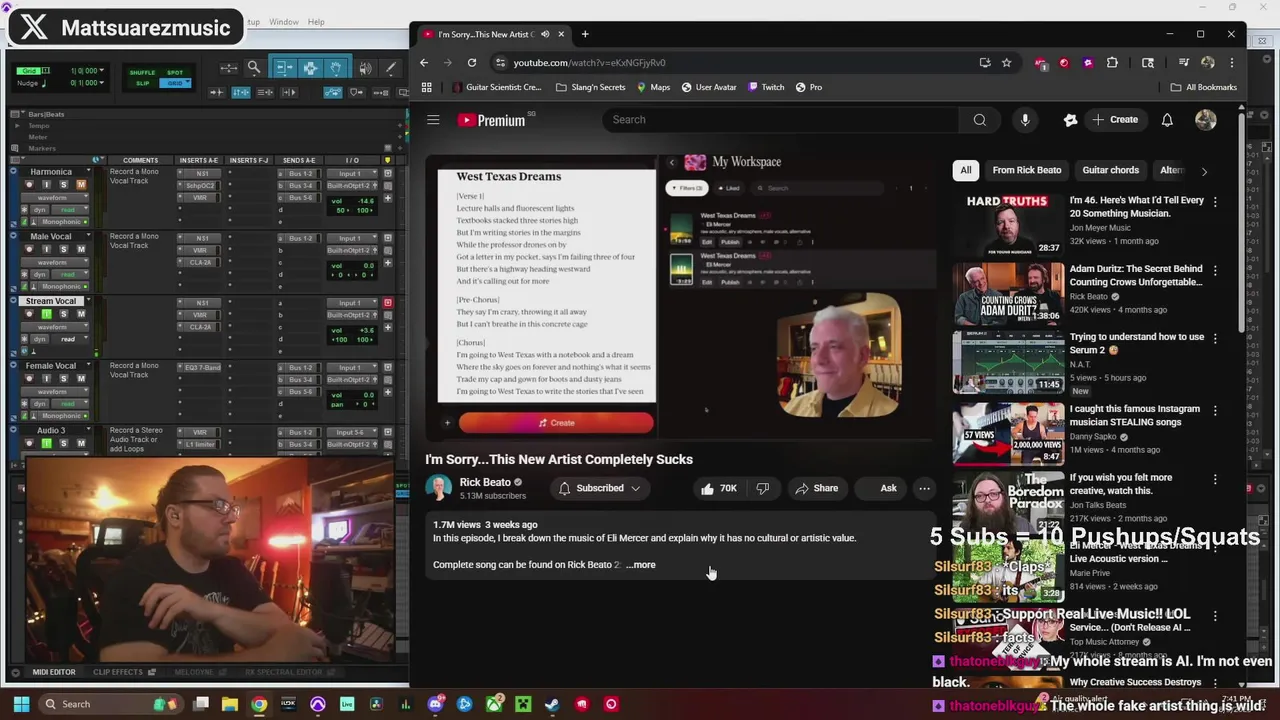Image resolution: width=1280 pixels, height=720 pixels.
Task: Toggle mute on Harmonica track
Action: (81, 184)
